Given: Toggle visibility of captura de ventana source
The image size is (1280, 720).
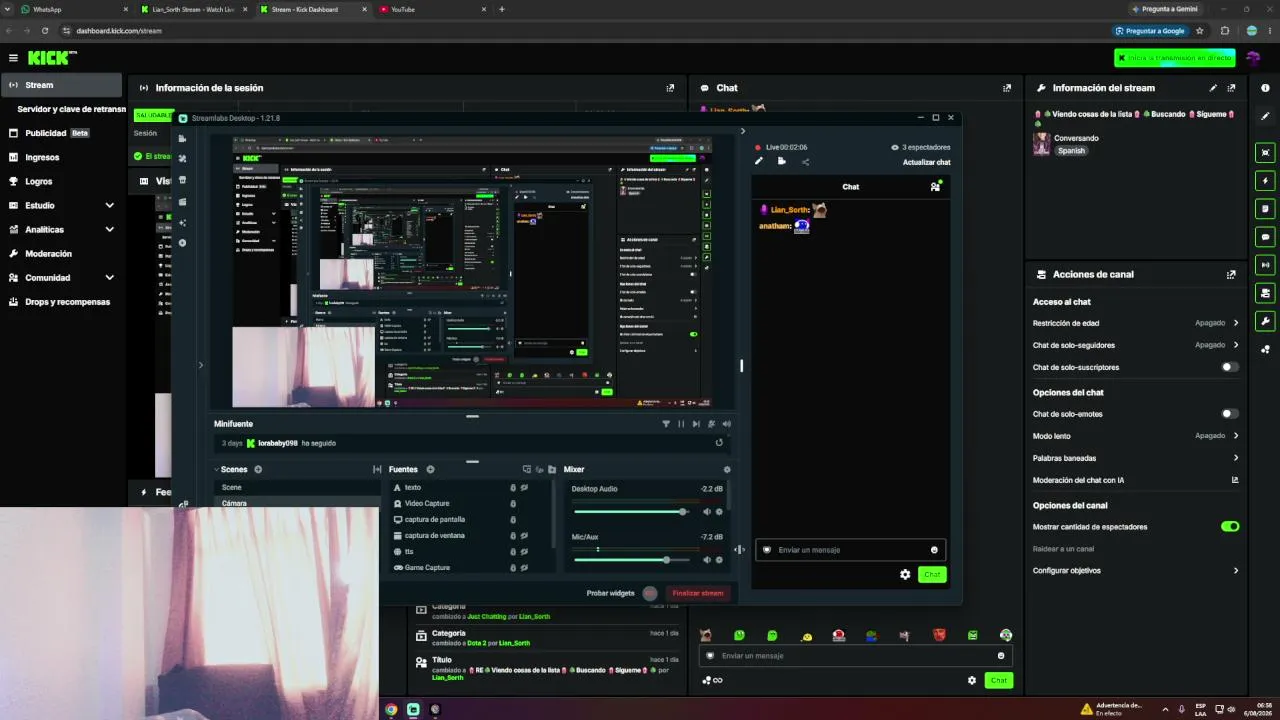Looking at the screenshot, I should [524, 535].
